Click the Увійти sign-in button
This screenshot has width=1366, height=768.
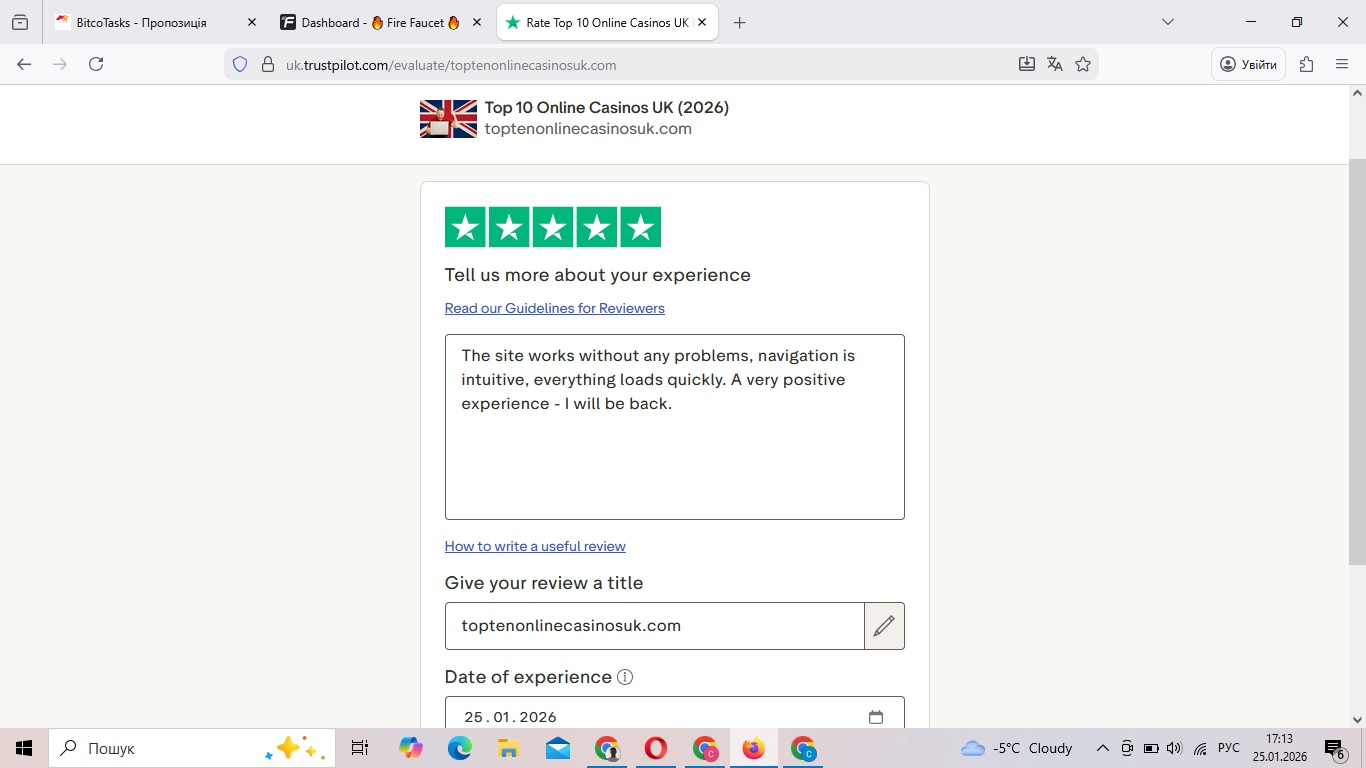tap(1249, 64)
